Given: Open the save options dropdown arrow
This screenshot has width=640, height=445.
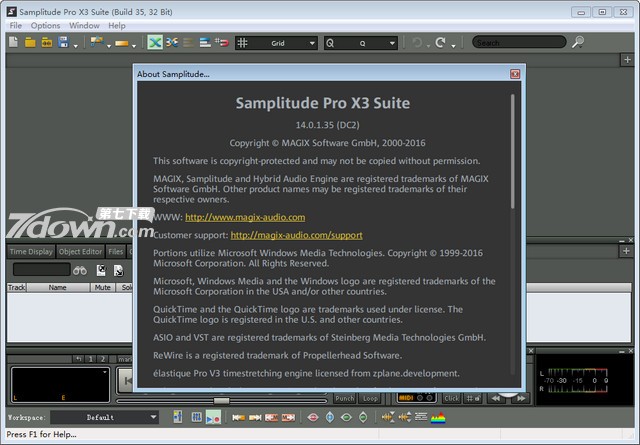Looking at the screenshot, I should [x=76, y=46].
